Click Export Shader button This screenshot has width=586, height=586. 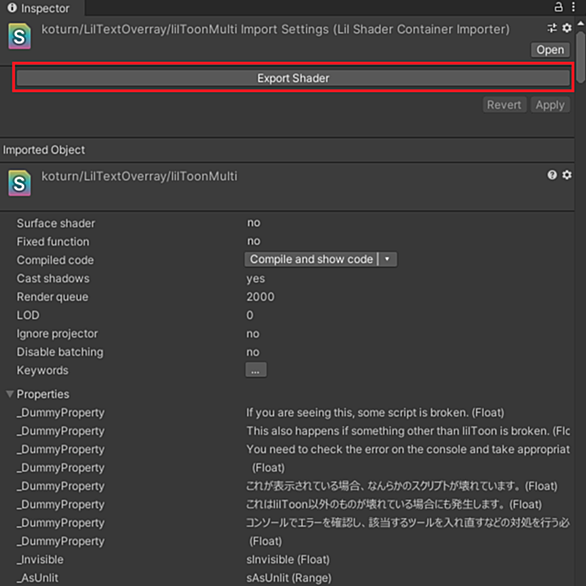coord(293,78)
